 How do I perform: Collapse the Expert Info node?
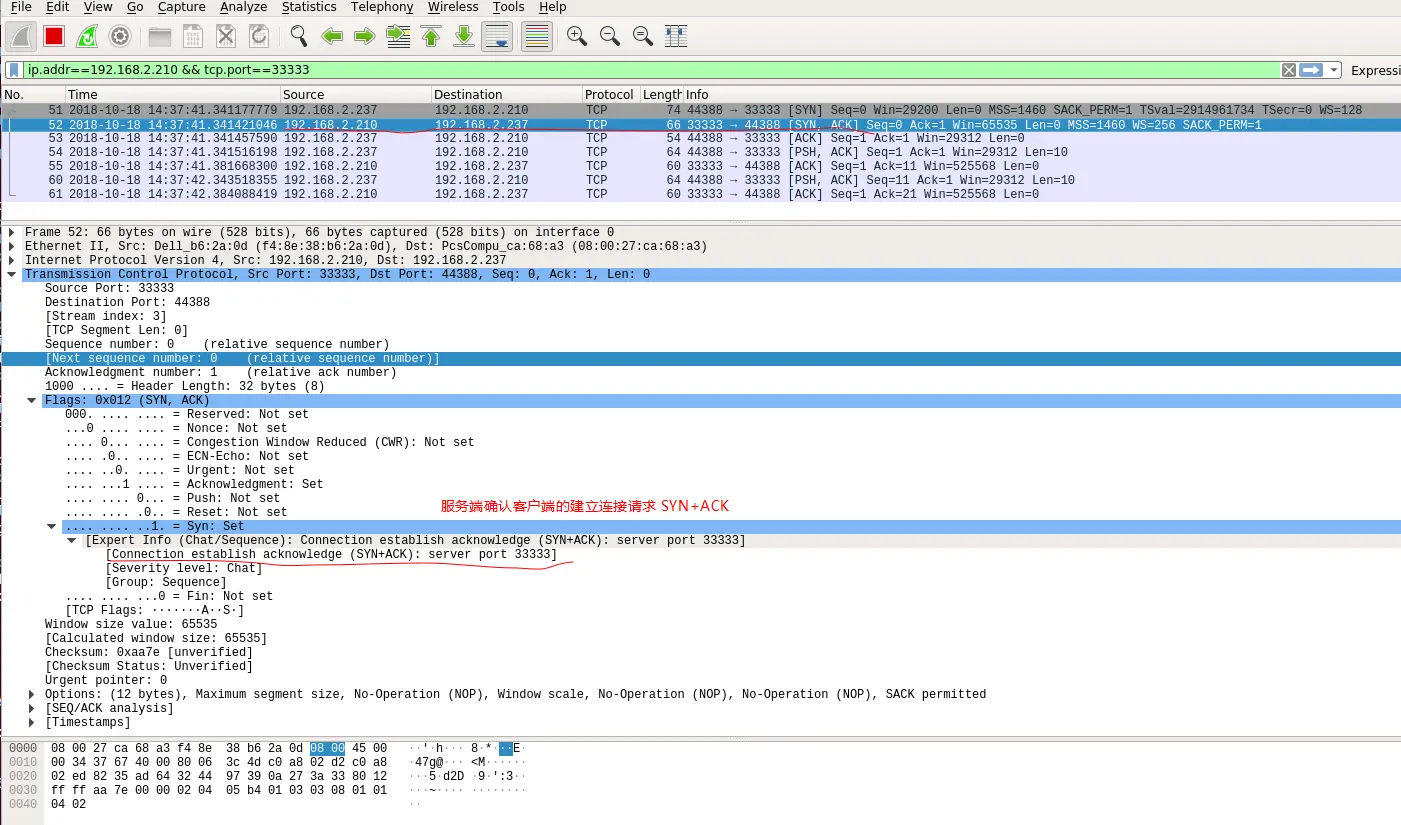[72, 540]
